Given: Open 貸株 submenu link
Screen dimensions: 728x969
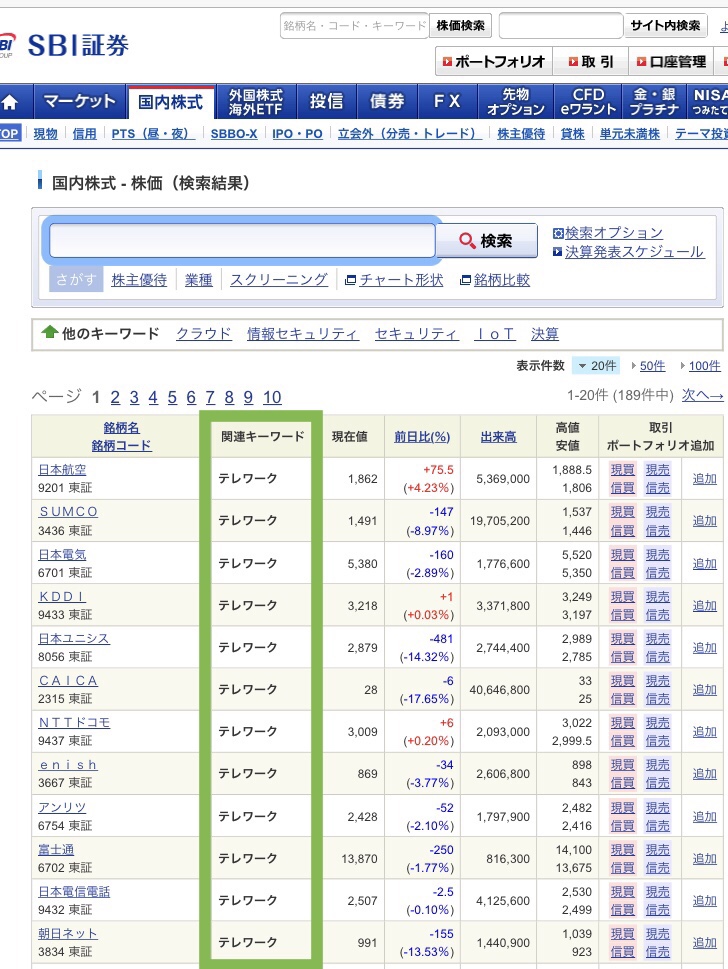Looking at the screenshot, I should tap(572, 133).
